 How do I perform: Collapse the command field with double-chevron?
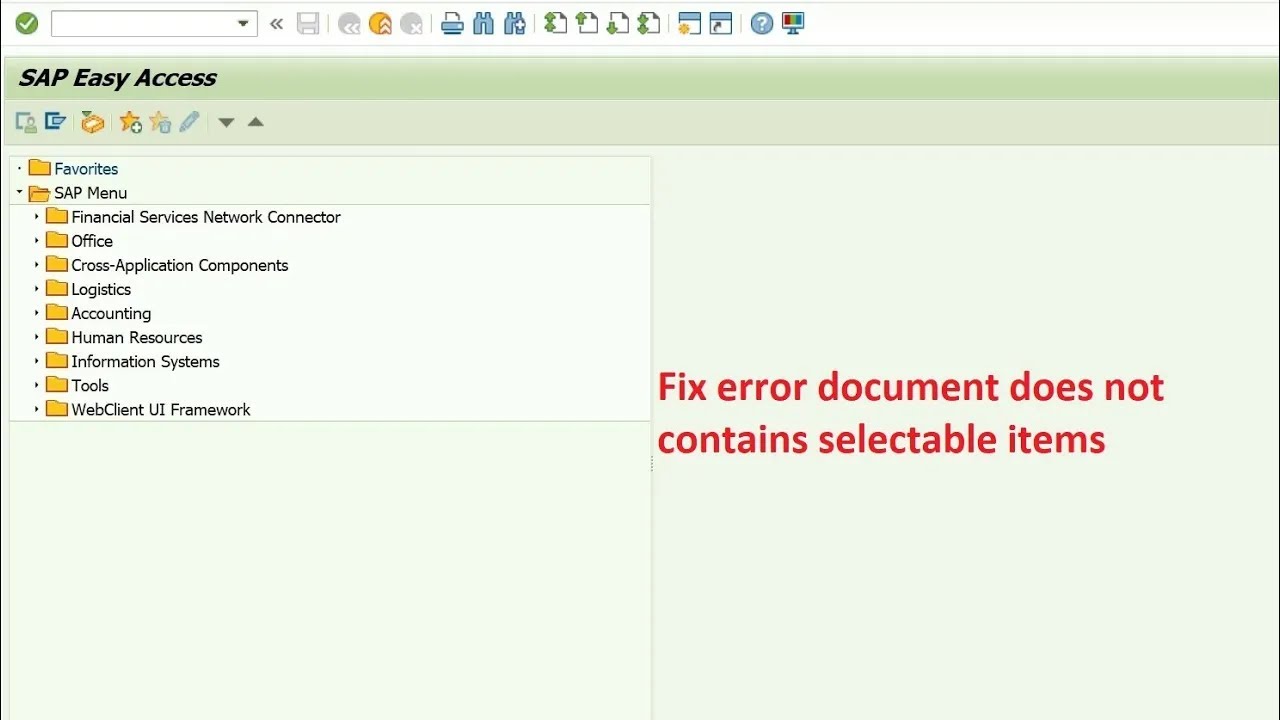277,24
